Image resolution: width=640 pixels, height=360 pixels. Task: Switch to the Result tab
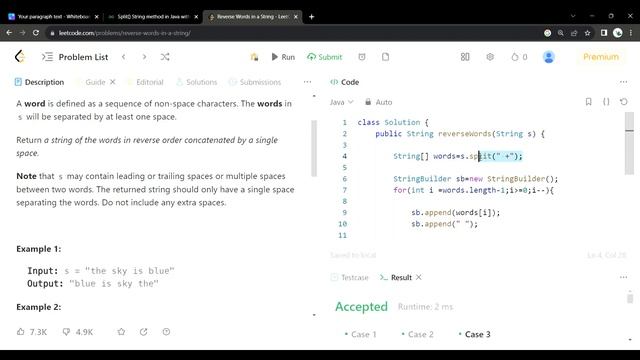pos(396,278)
